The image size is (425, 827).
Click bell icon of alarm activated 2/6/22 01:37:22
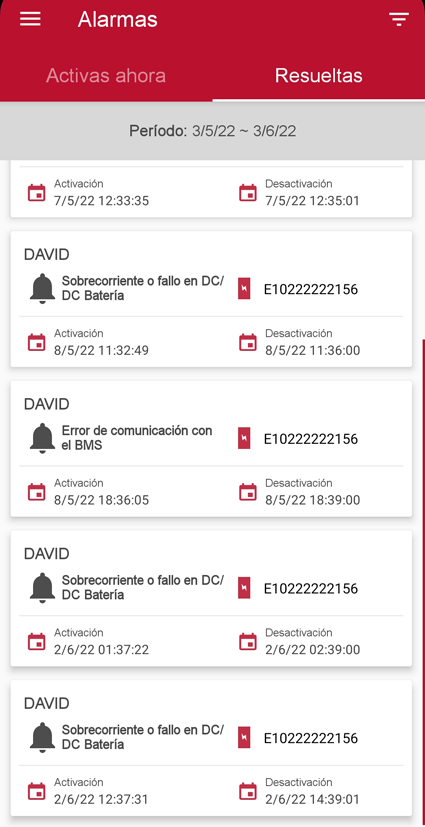tap(42, 588)
